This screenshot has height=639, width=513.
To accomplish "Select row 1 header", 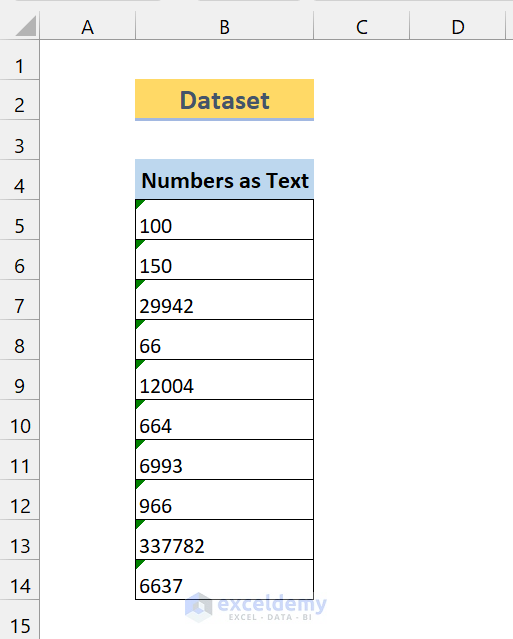I will [20, 59].
